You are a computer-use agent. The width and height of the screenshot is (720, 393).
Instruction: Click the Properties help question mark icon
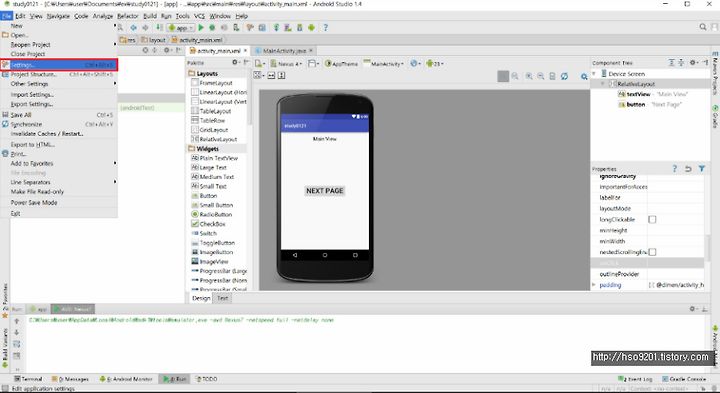[675, 169]
